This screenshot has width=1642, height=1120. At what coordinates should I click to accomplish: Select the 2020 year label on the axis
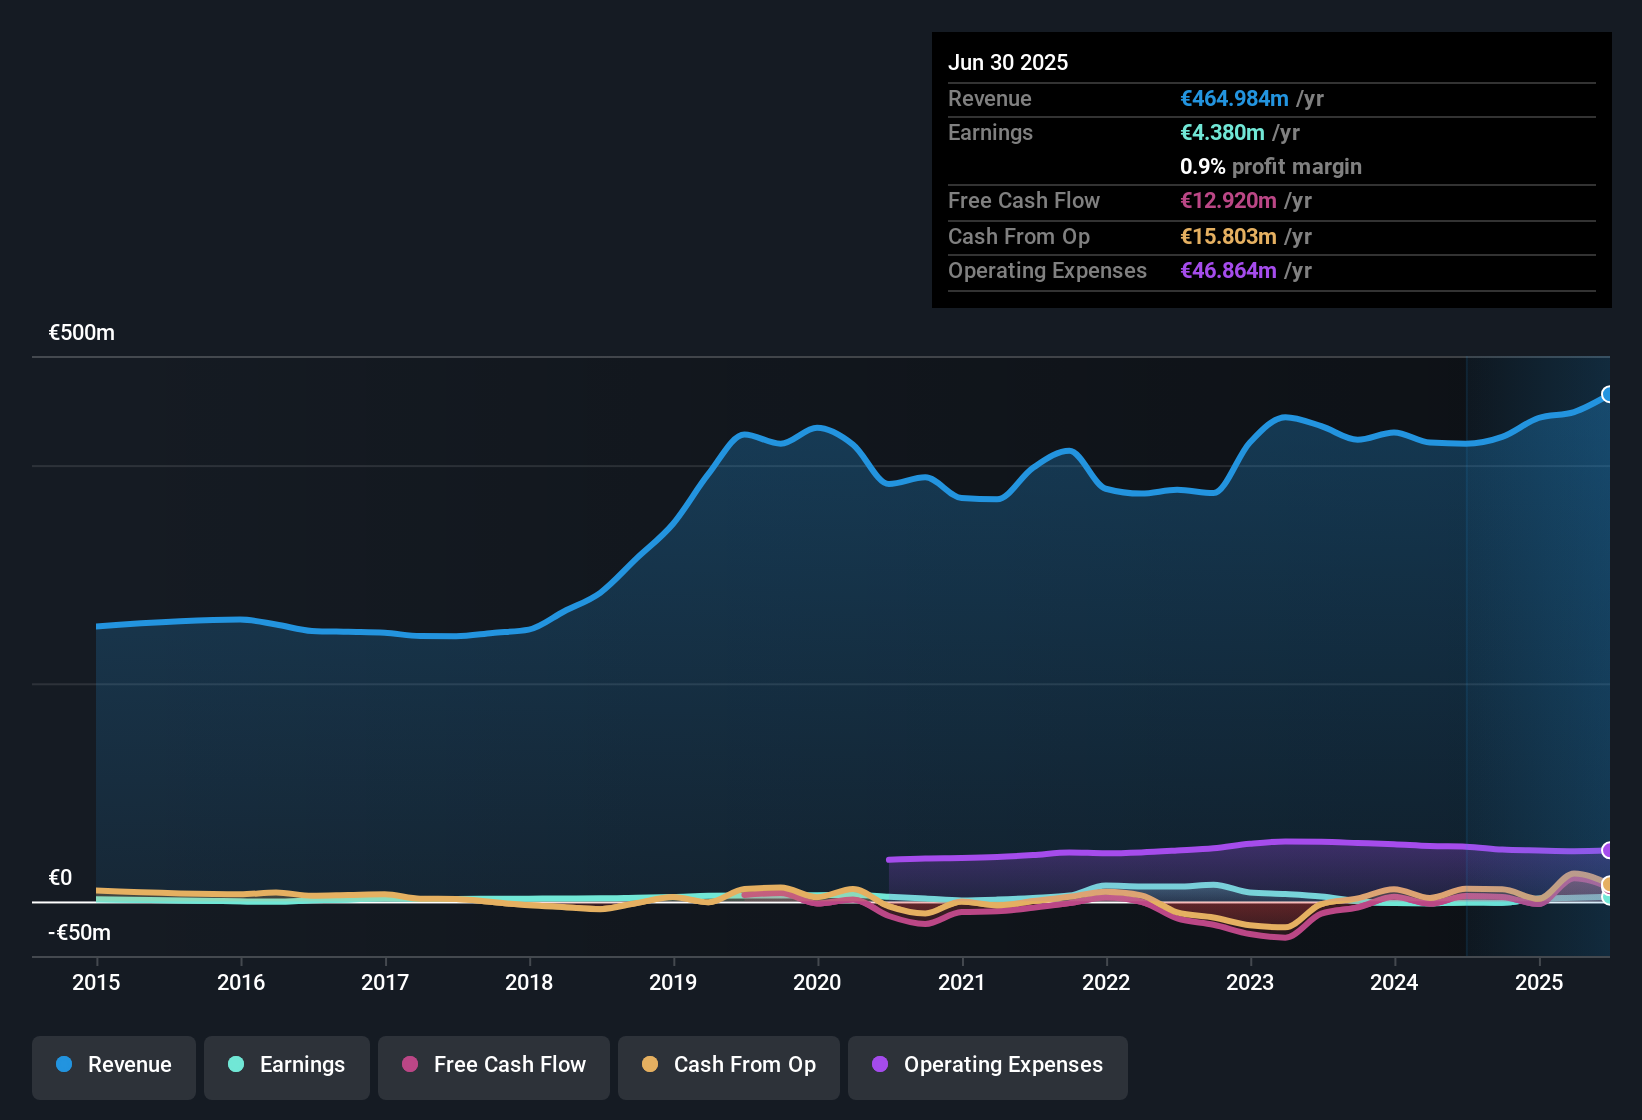point(817,983)
